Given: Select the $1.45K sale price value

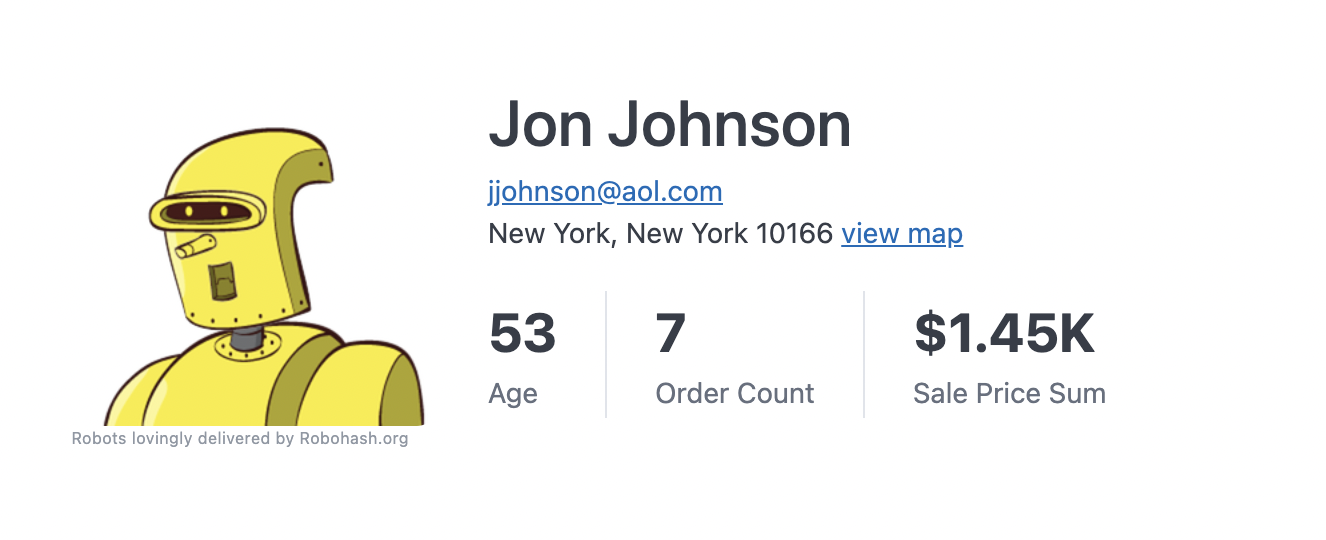Looking at the screenshot, I should [x=1005, y=334].
